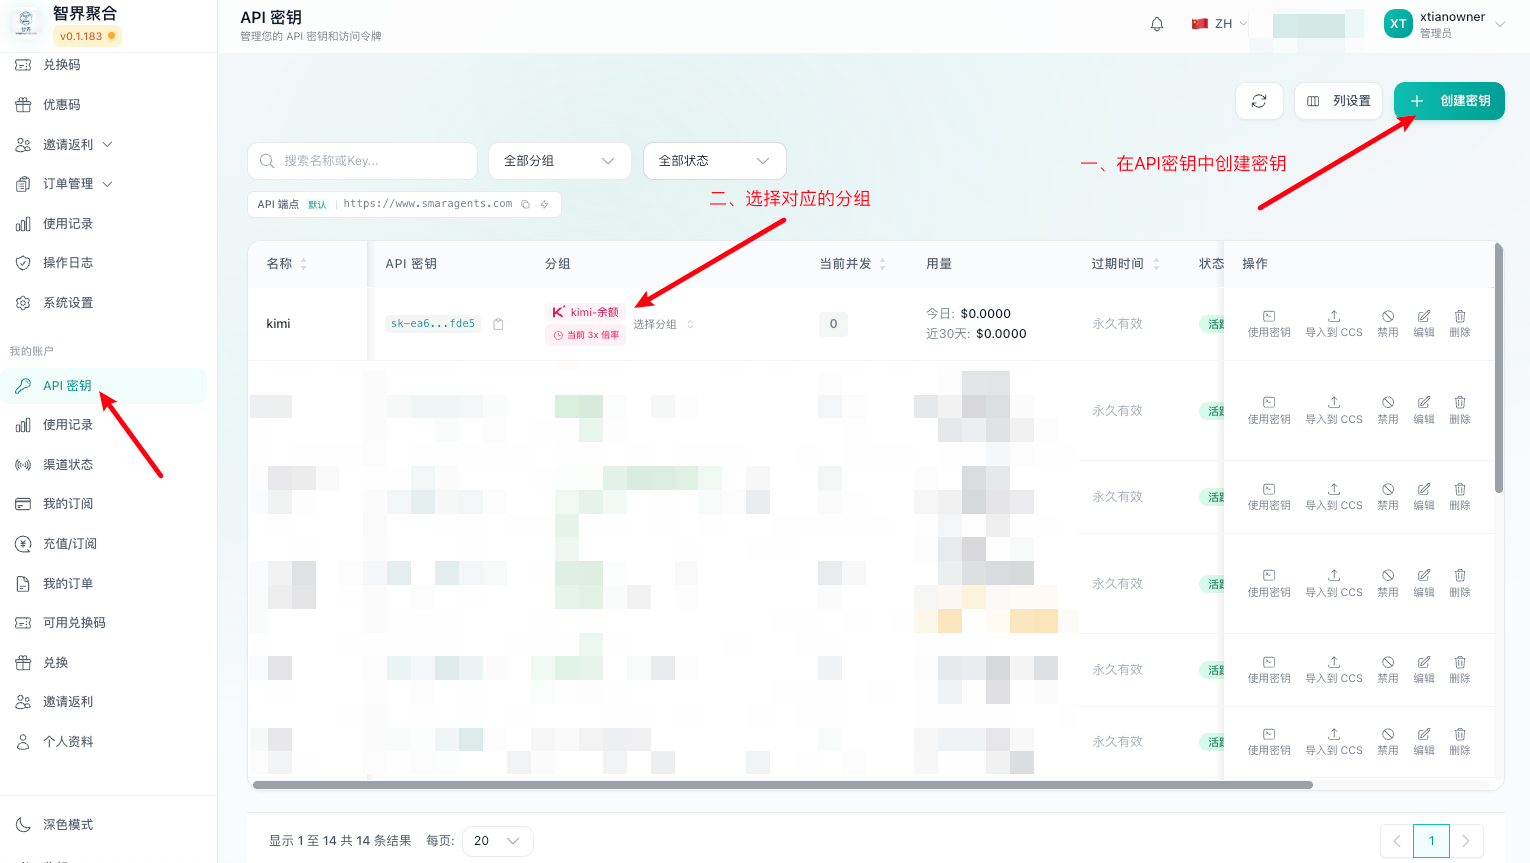Open the 全部分组 filter dropdown
1530x863 pixels.
pyautogui.click(x=559, y=161)
